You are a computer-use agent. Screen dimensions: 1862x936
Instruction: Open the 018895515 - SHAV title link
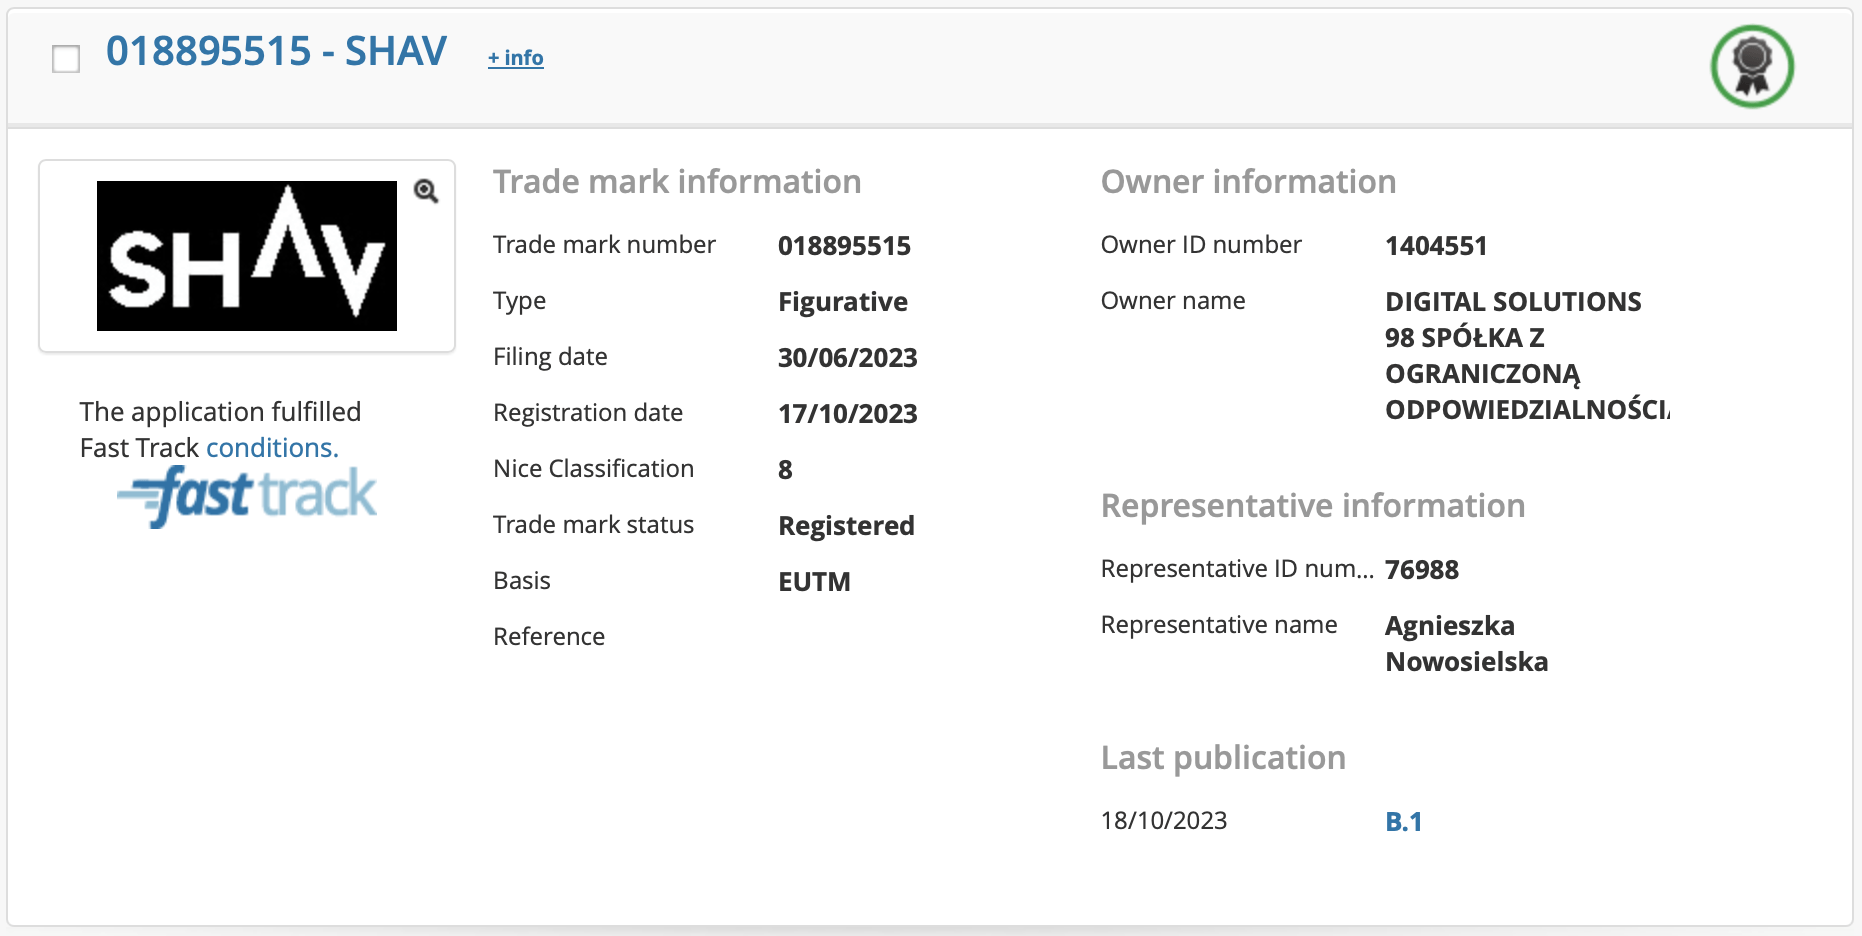[x=276, y=51]
